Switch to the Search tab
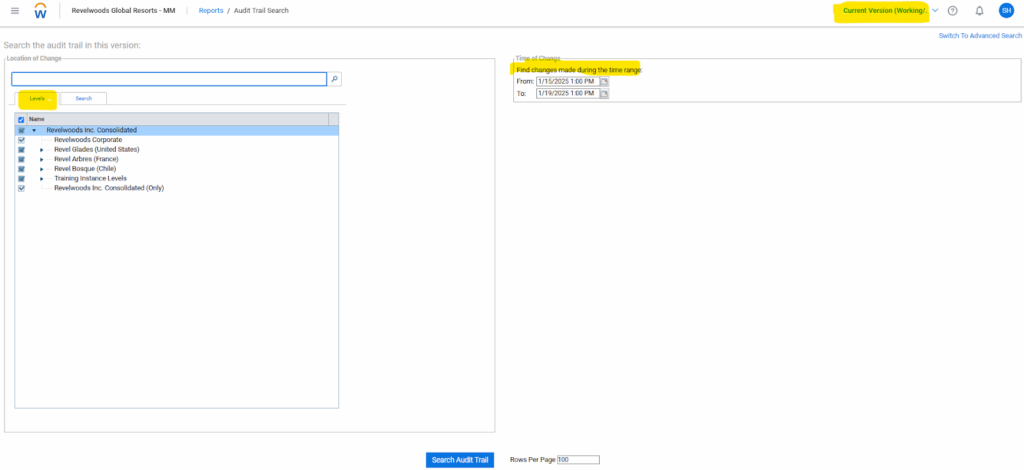This screenshot has height=470, width=1024. point(83,98)
